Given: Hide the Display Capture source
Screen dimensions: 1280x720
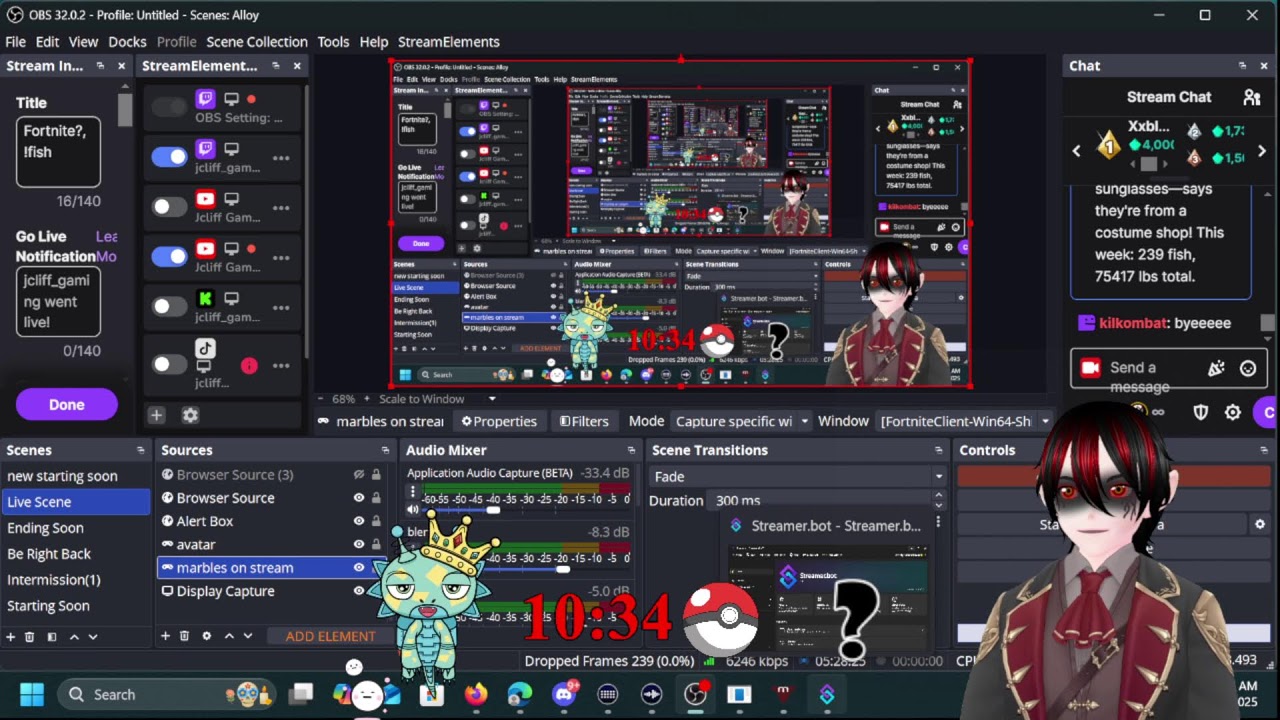Looking at the screenshot, I should coord(359,591).
